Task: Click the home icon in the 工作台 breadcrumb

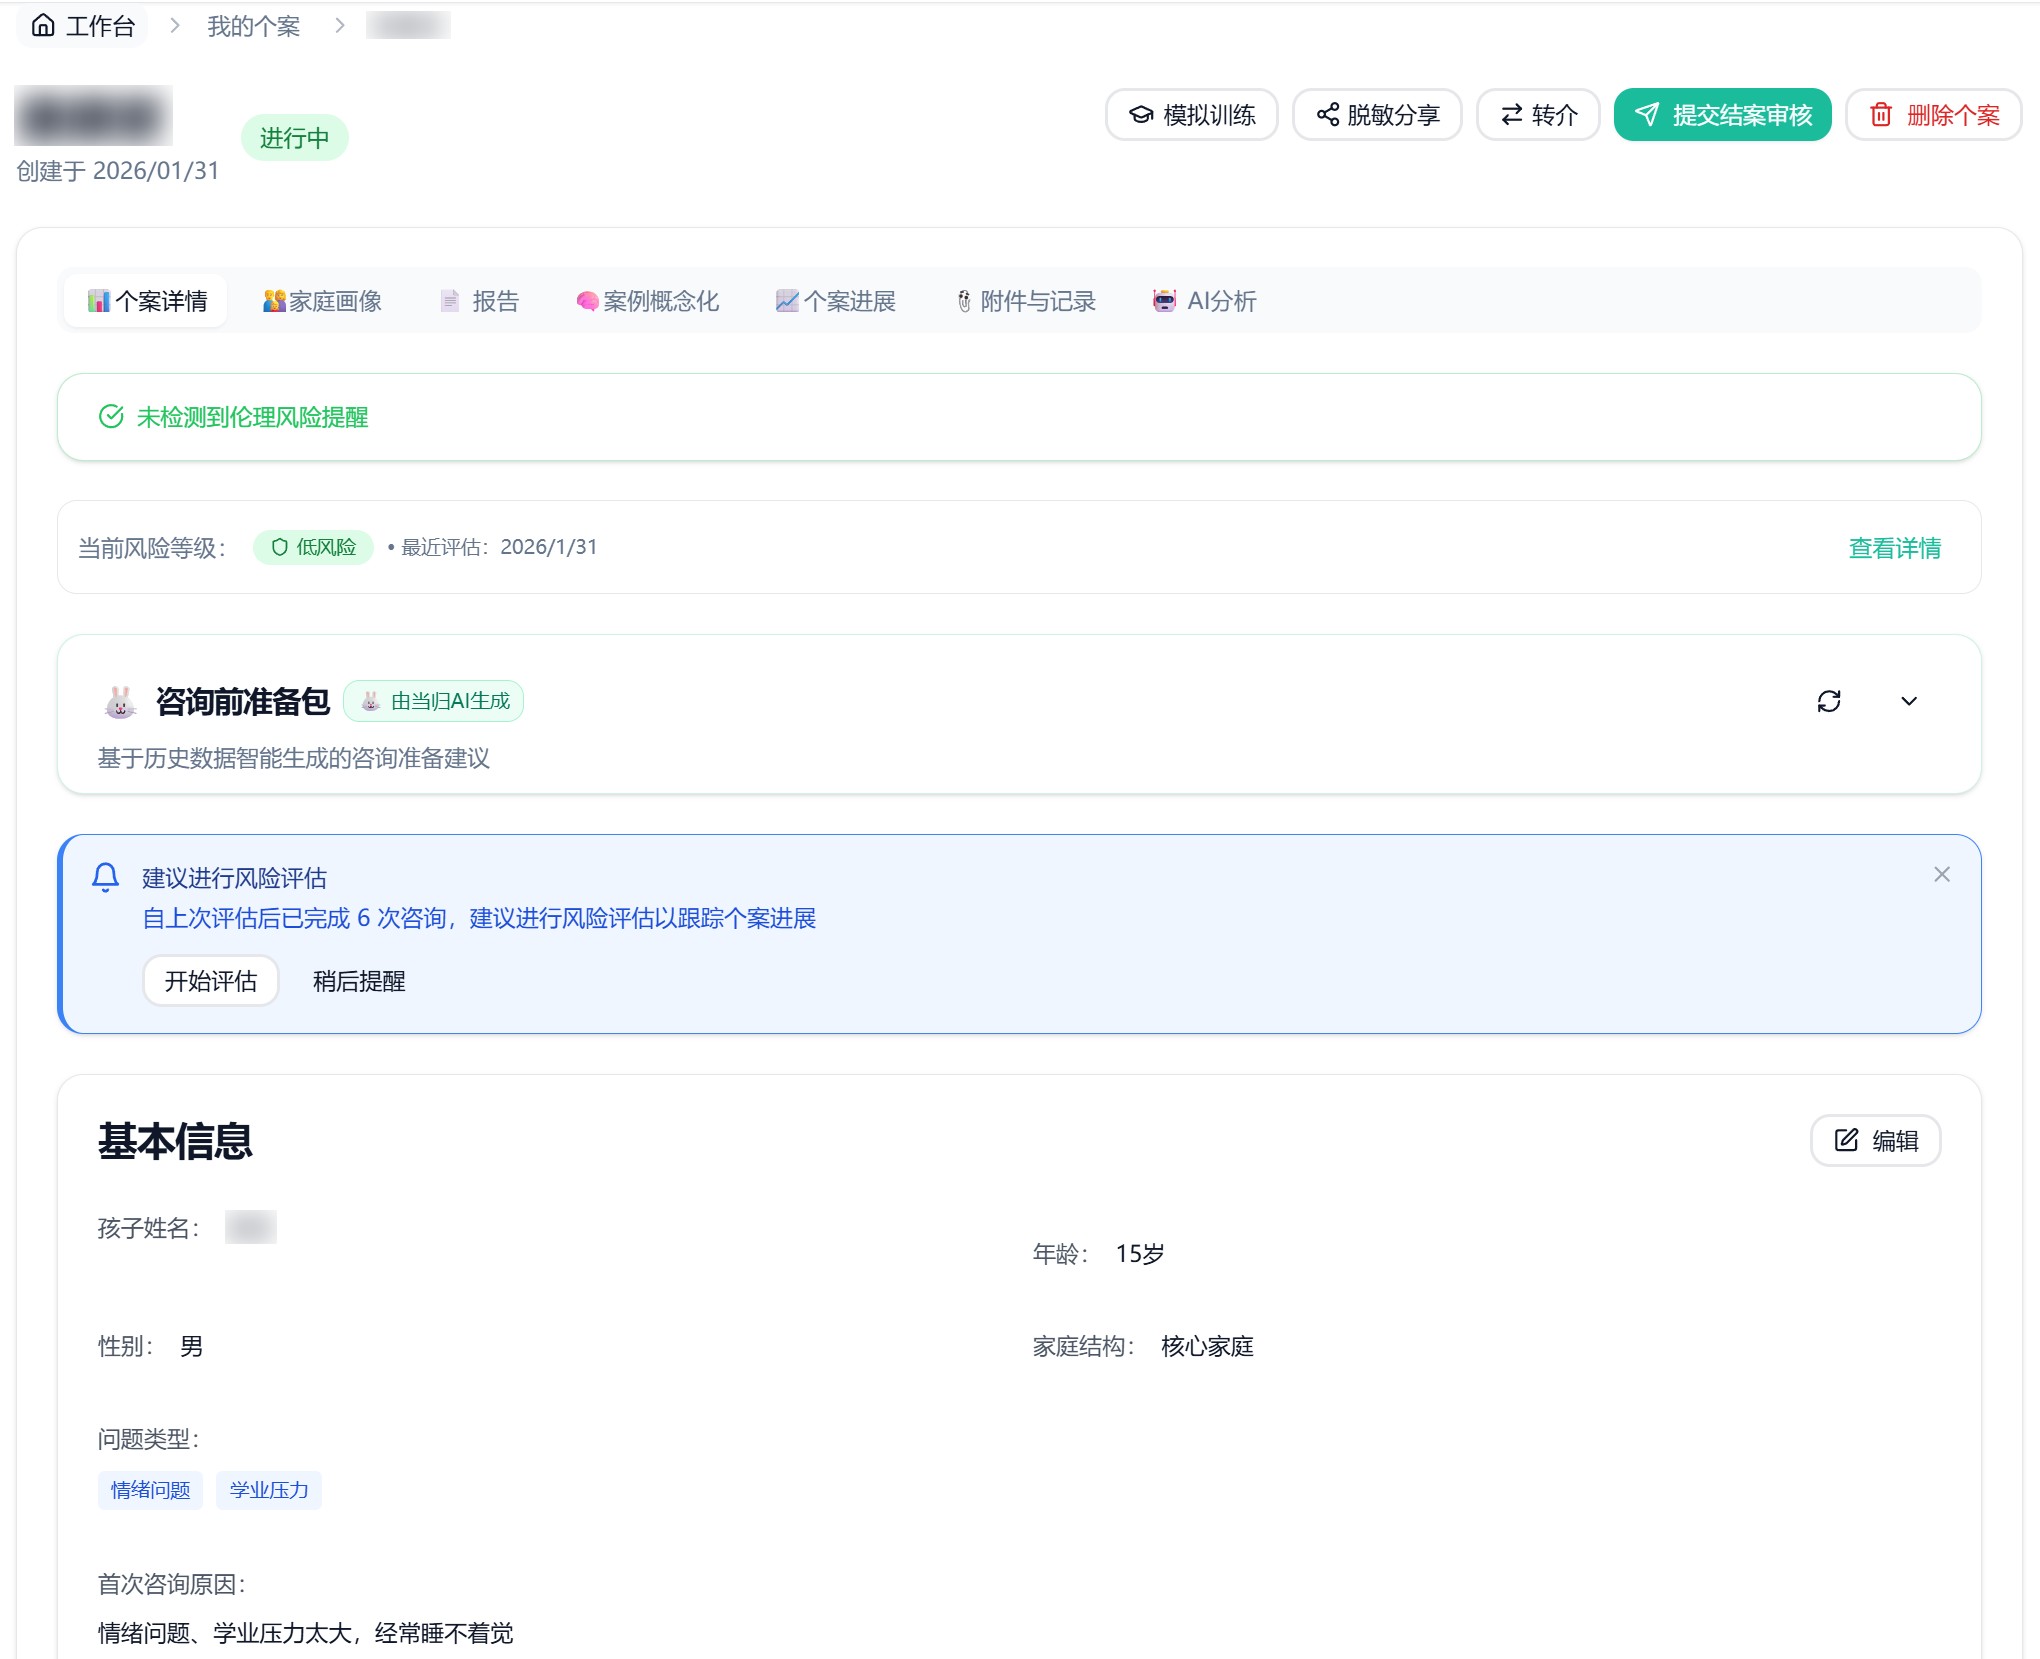Action: pos(43,26)
